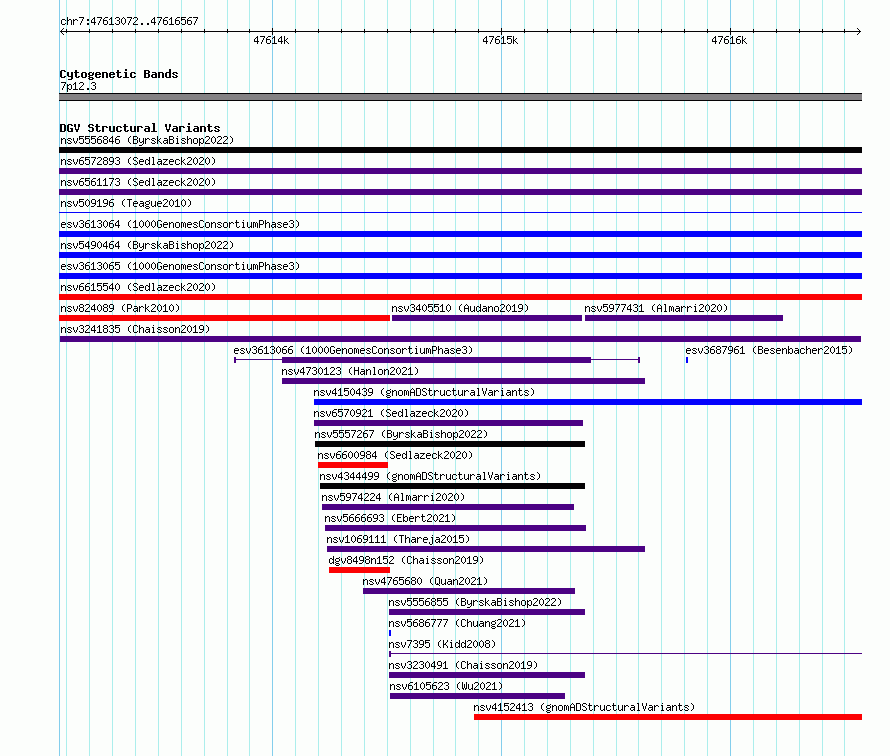Click the red dgv8498n152 (Chaisson2019) bar
The image size is (890, 756).
(x=359, y=570)
